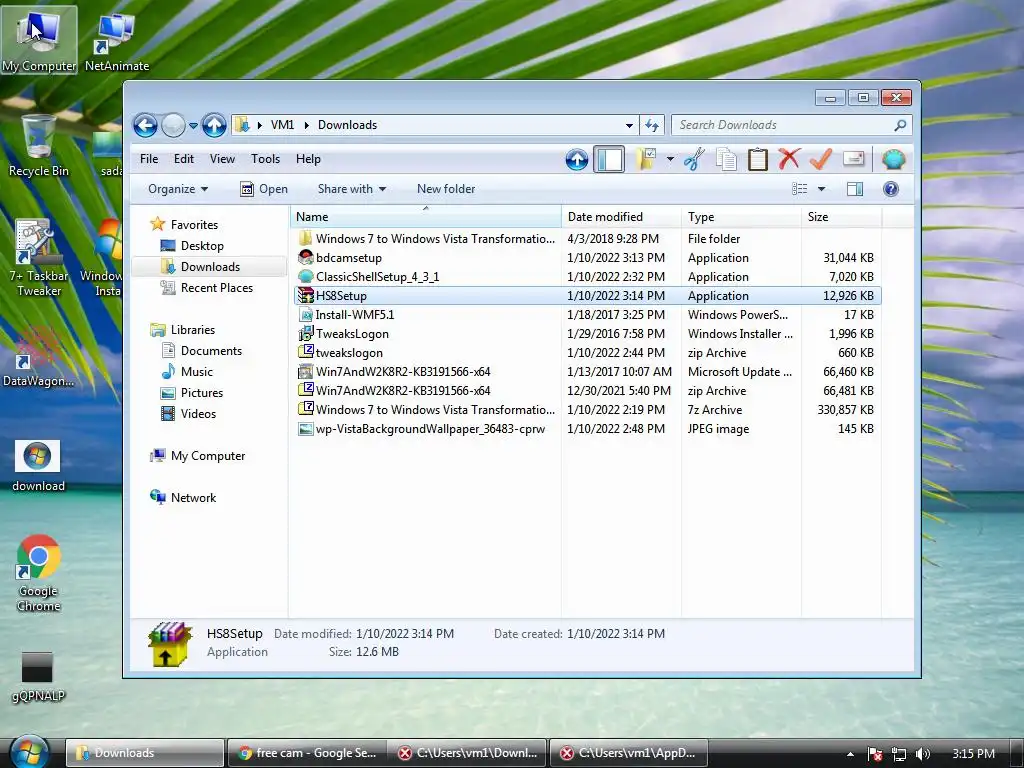Open the recent pages dropdown arrow

click(x=193, y=125)
